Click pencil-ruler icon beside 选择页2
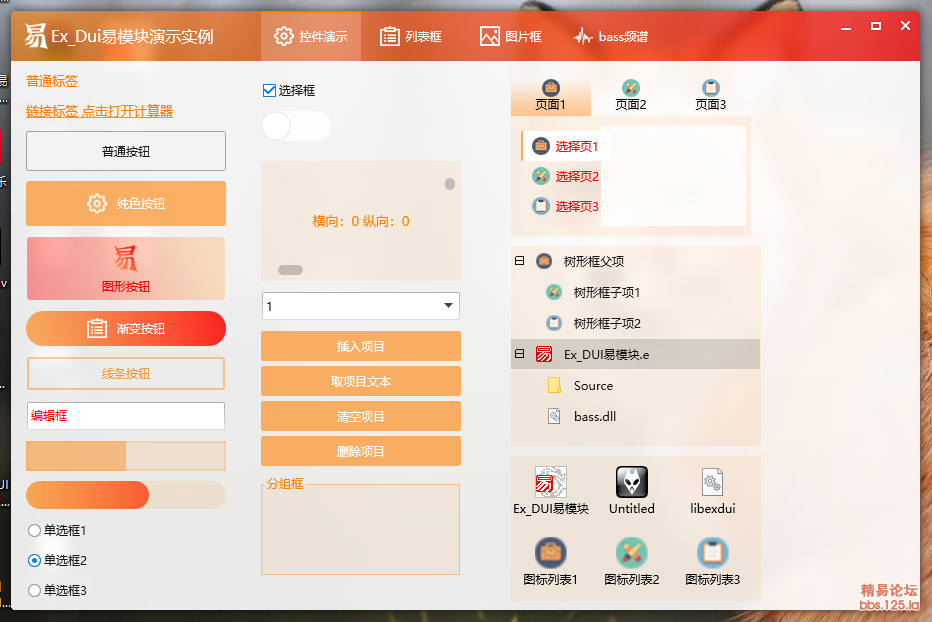932x622 pixels. click(540, 176)
